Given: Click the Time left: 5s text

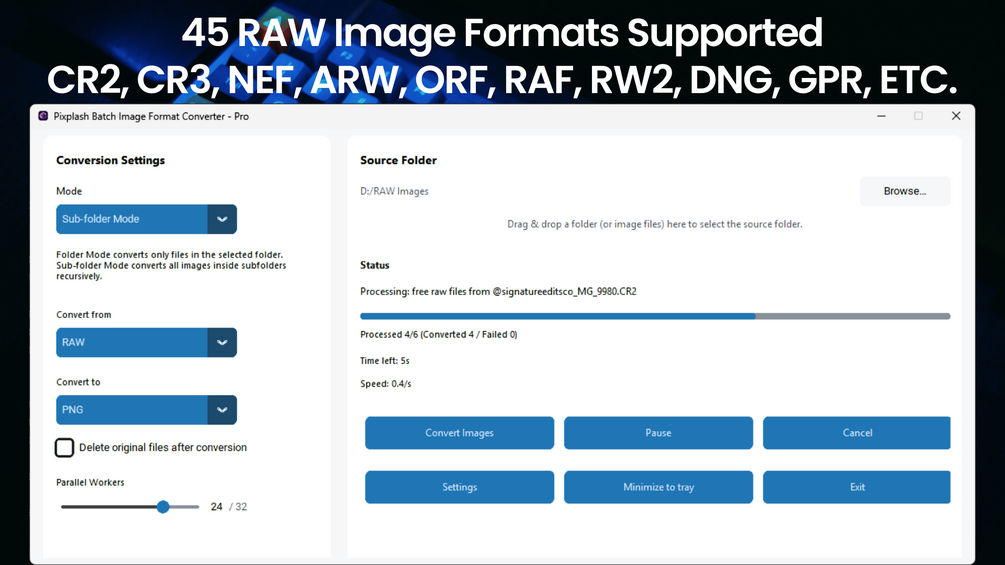Looking at the screenshot, I should pyautogui.click(x=385, y=361).
